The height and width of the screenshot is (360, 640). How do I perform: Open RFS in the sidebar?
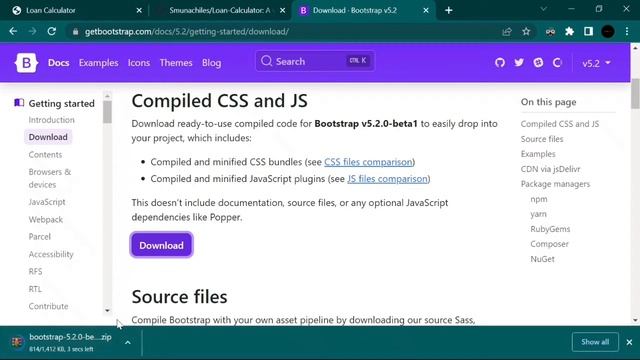pos(36,271)
